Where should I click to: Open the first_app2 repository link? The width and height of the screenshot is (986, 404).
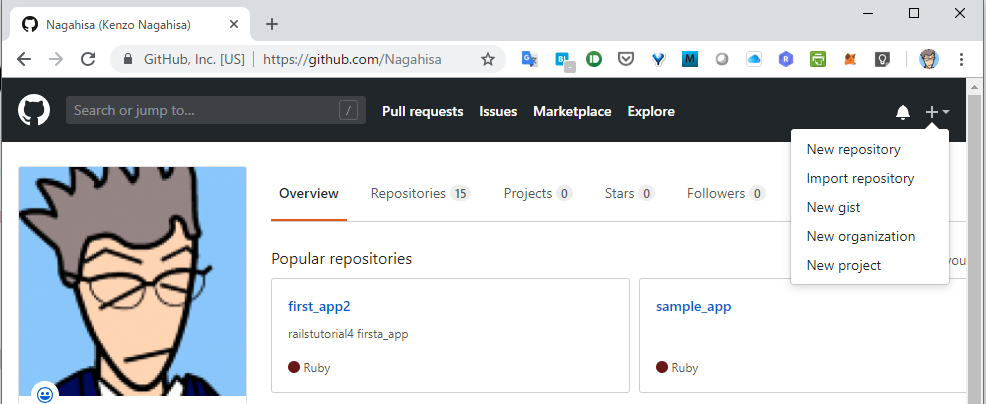point(319,307)
